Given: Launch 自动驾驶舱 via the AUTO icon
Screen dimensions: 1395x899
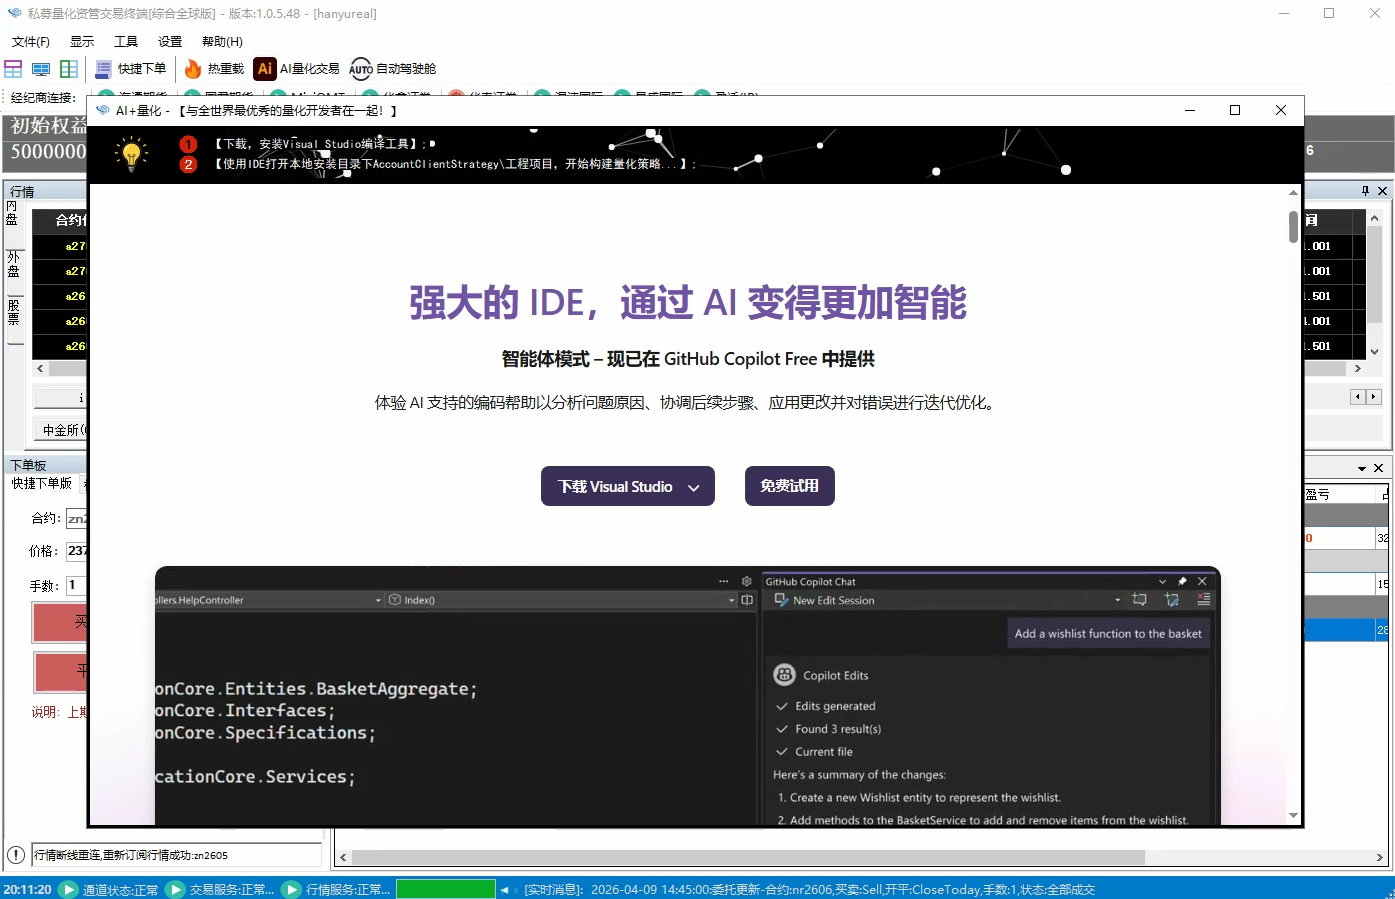Looking at the screenshot, I should tap(360, 68).
